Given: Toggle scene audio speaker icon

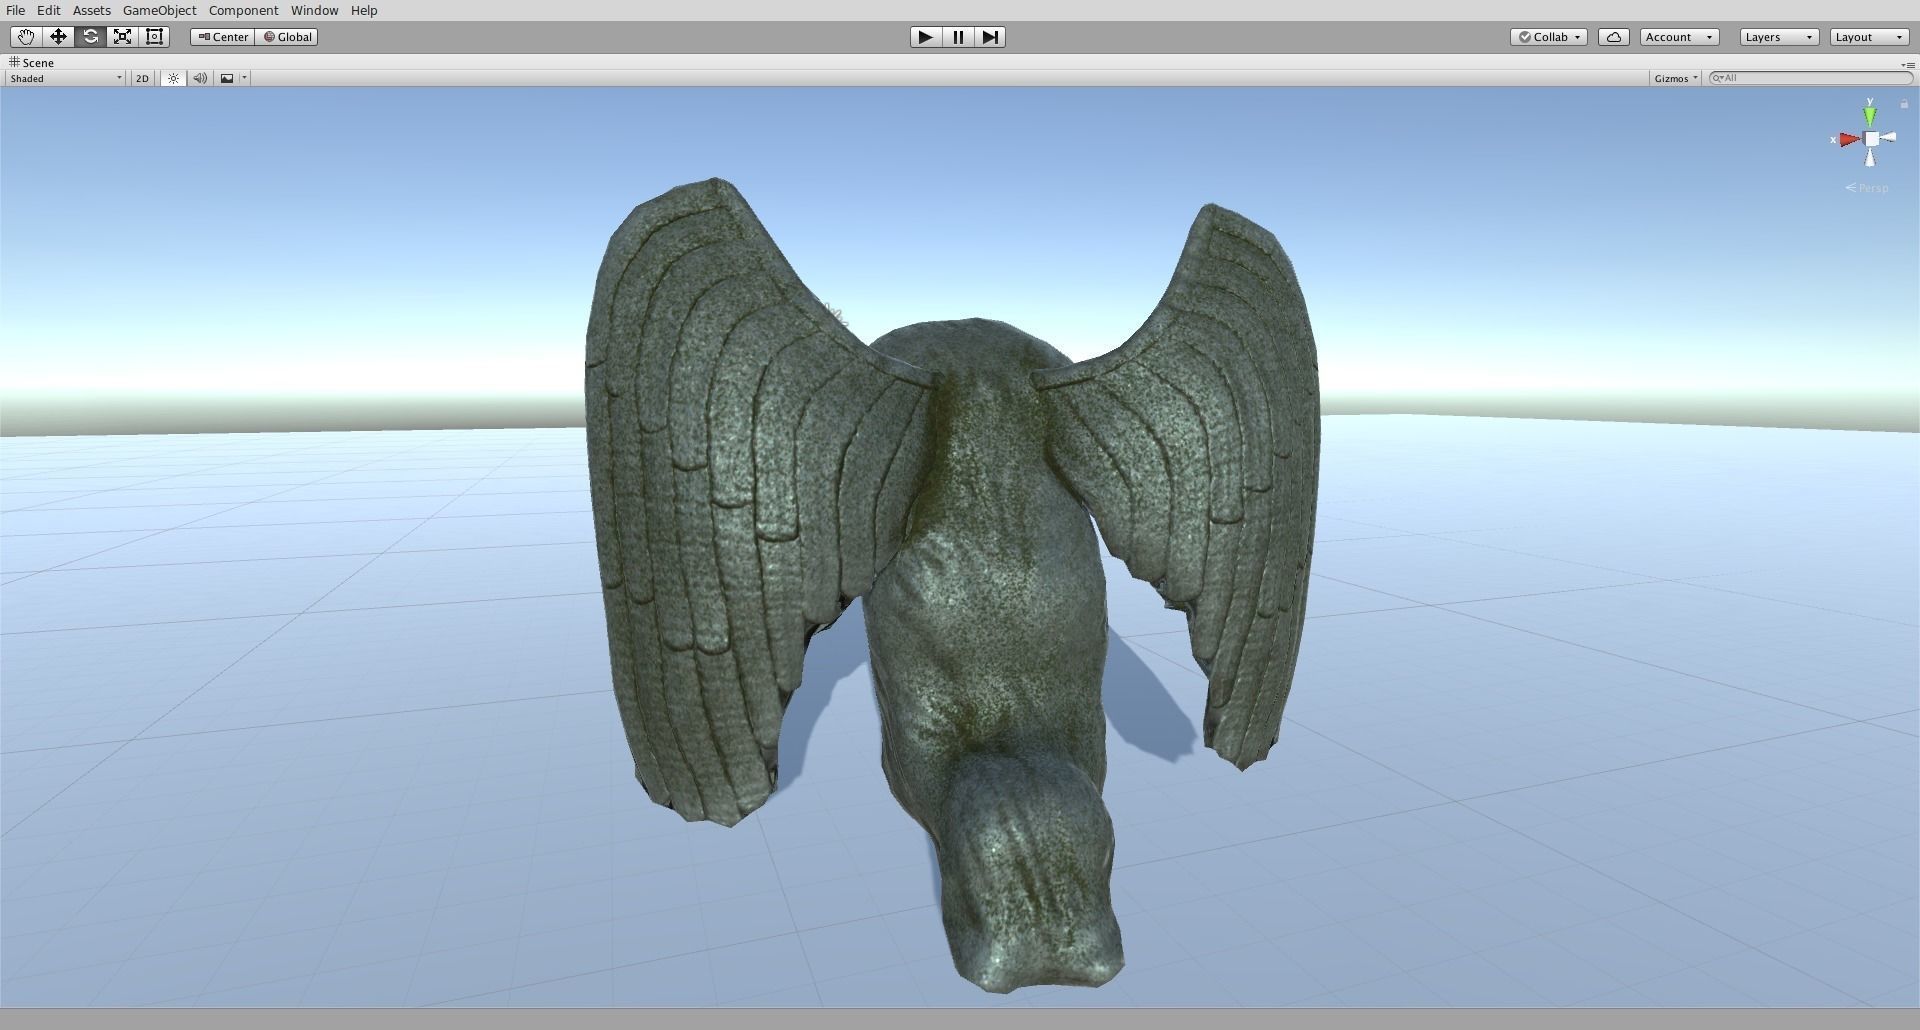Looking at the screenshot, I should point(200,78).
